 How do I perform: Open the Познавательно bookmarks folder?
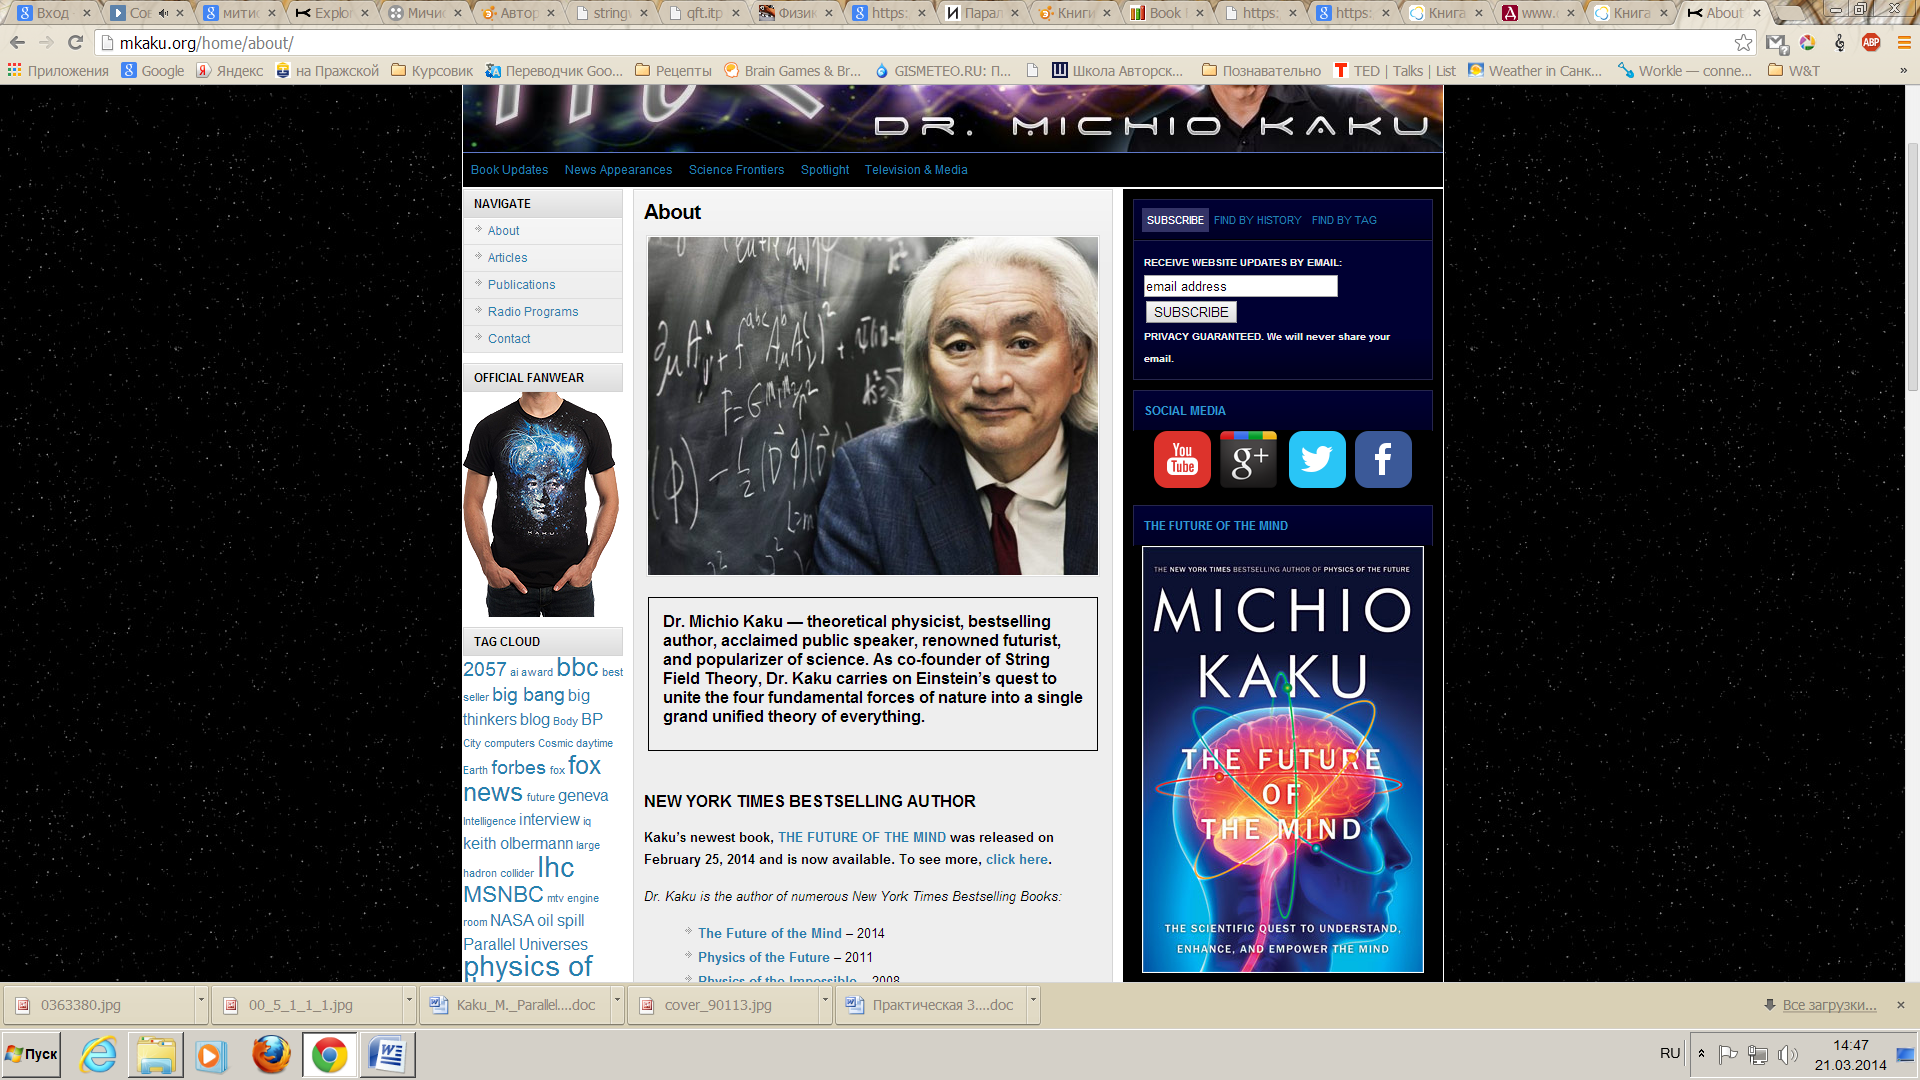(1261, 71)
